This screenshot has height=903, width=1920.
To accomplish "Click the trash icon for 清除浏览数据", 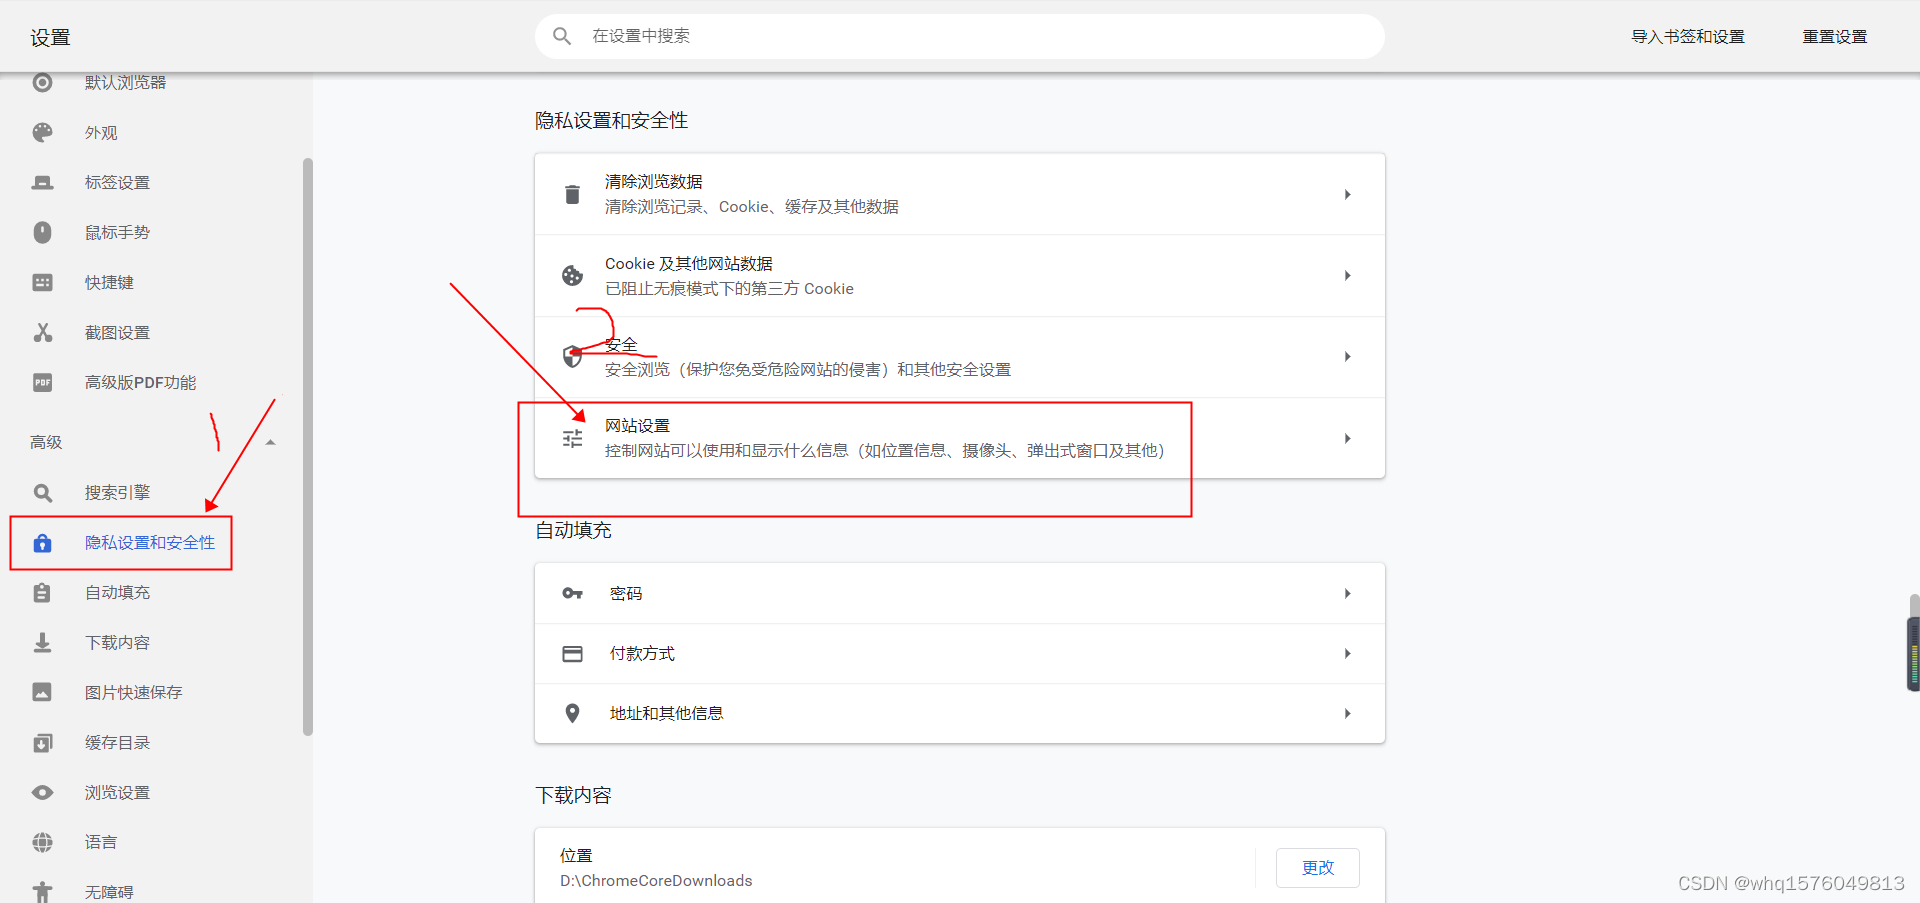I will tap(572, 194).
